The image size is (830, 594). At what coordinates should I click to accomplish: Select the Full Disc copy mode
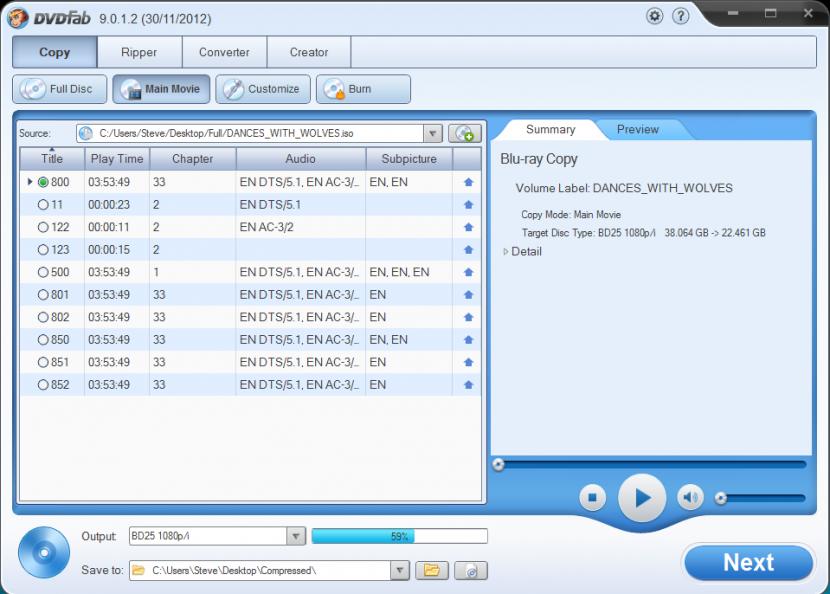pos(59,89)
